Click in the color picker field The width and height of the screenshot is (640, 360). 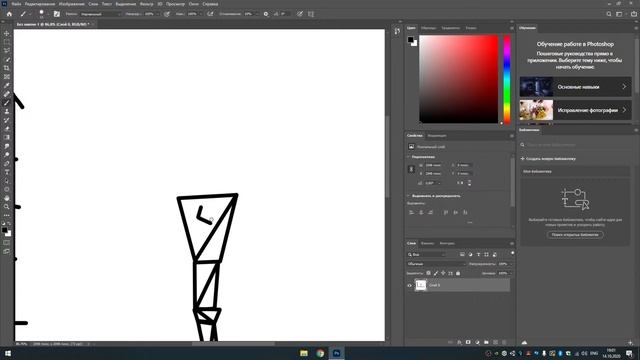[x=459, y=79]
